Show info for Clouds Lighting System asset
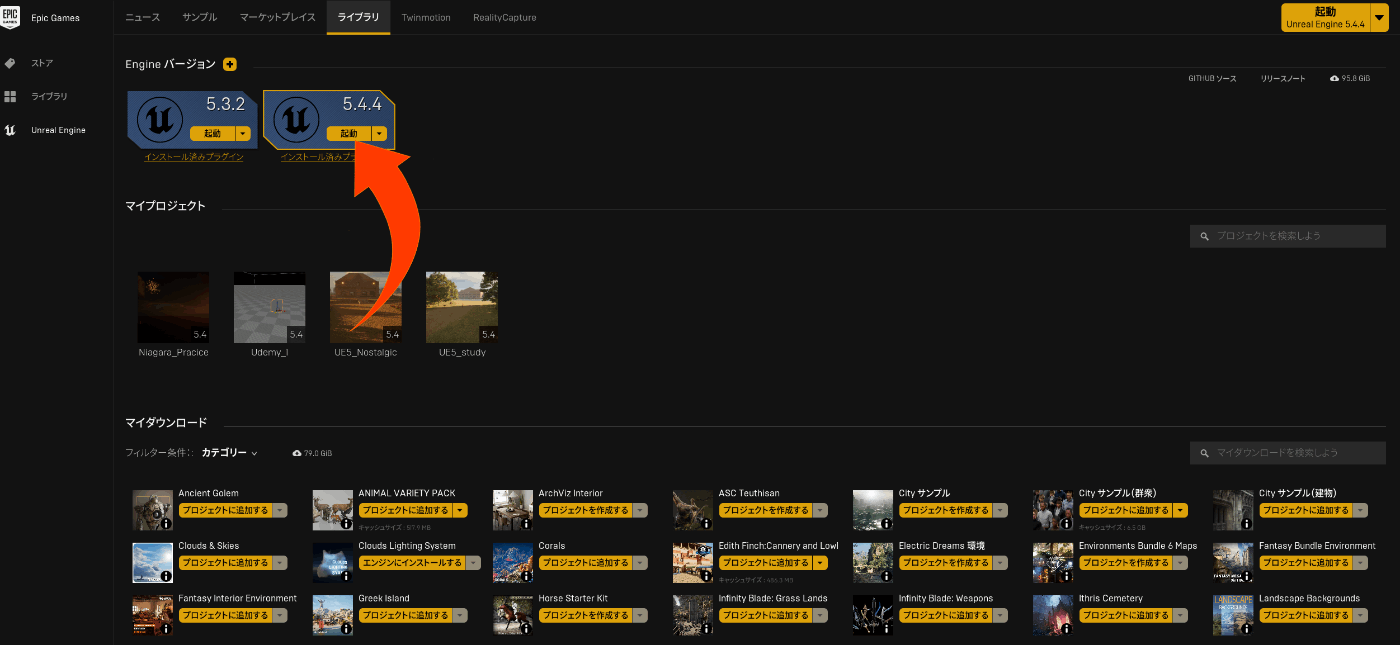This screenshot has width=1400, height=645. point(346,576)
